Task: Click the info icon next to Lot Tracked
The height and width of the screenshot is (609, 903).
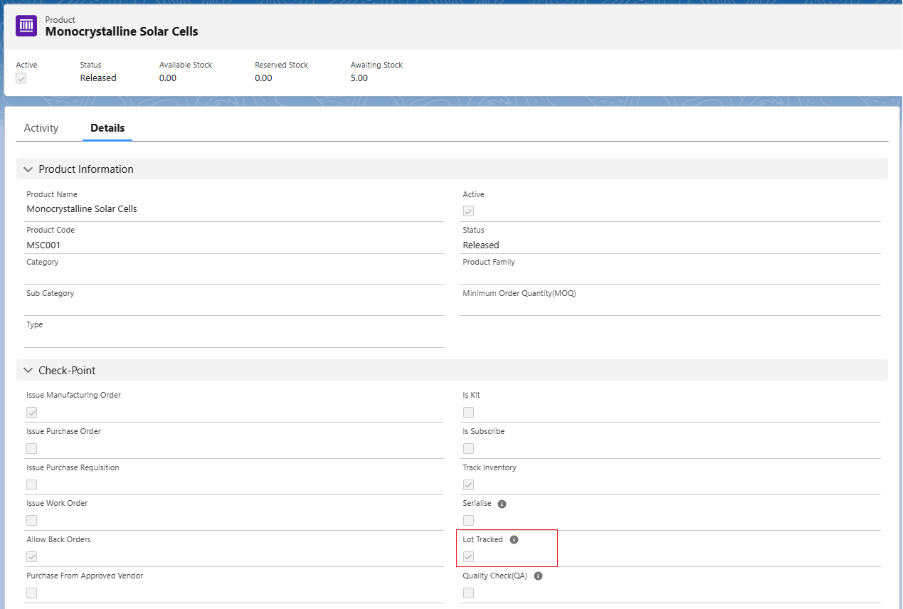Action: tap(514, 540)
